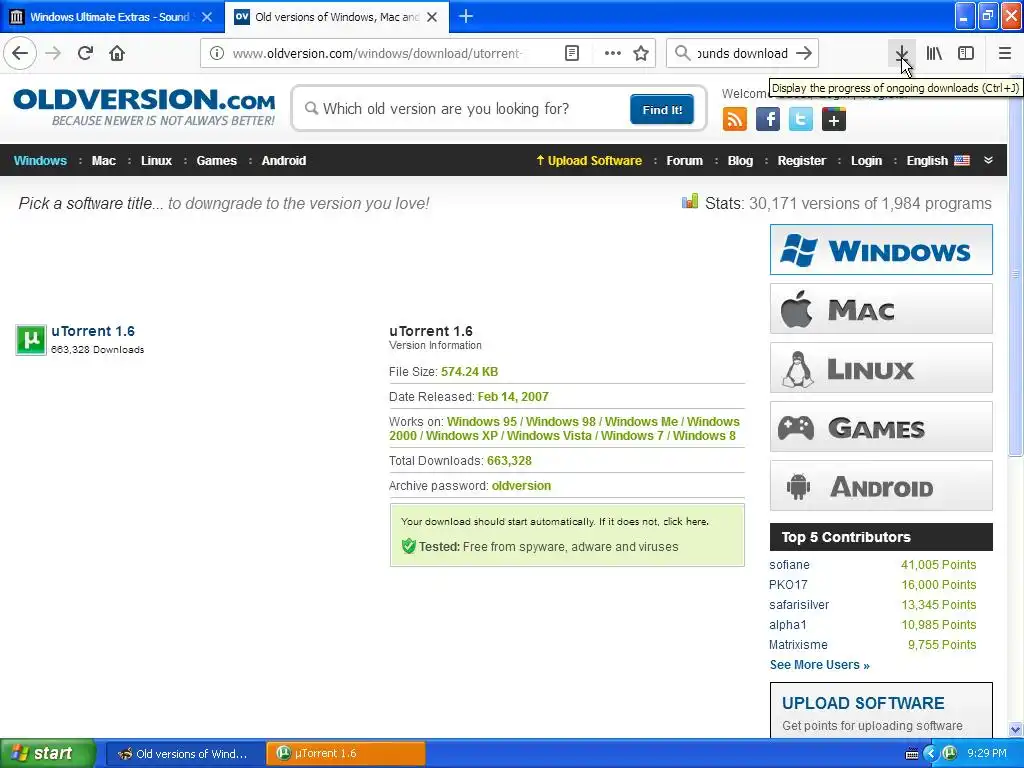Click the stats bar chart icon
The width and height of the screenshot is (1024, 768).
coord(690,202)
